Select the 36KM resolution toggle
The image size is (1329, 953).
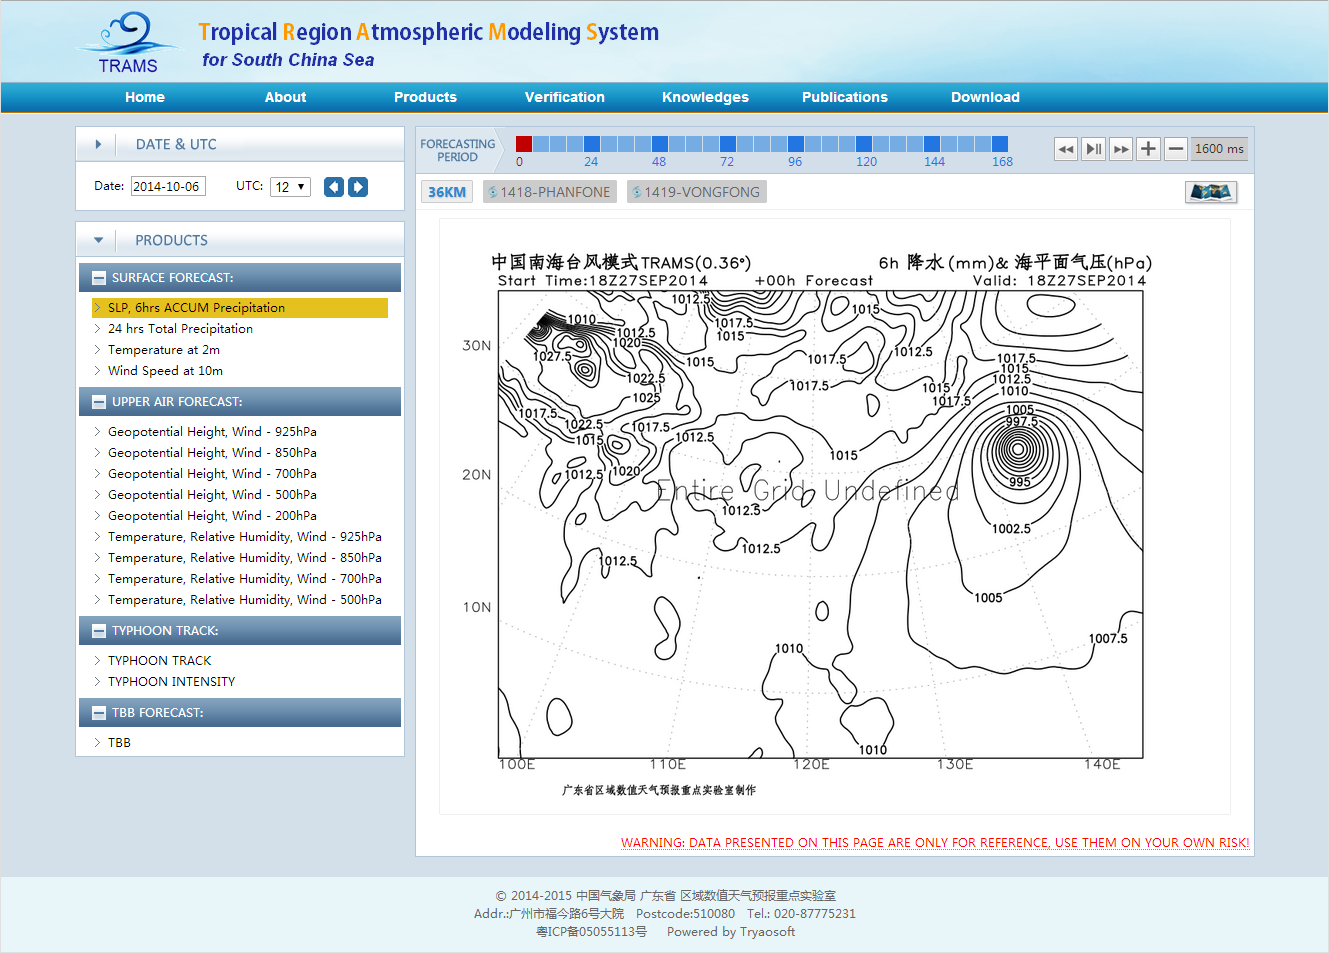(447, 192)
